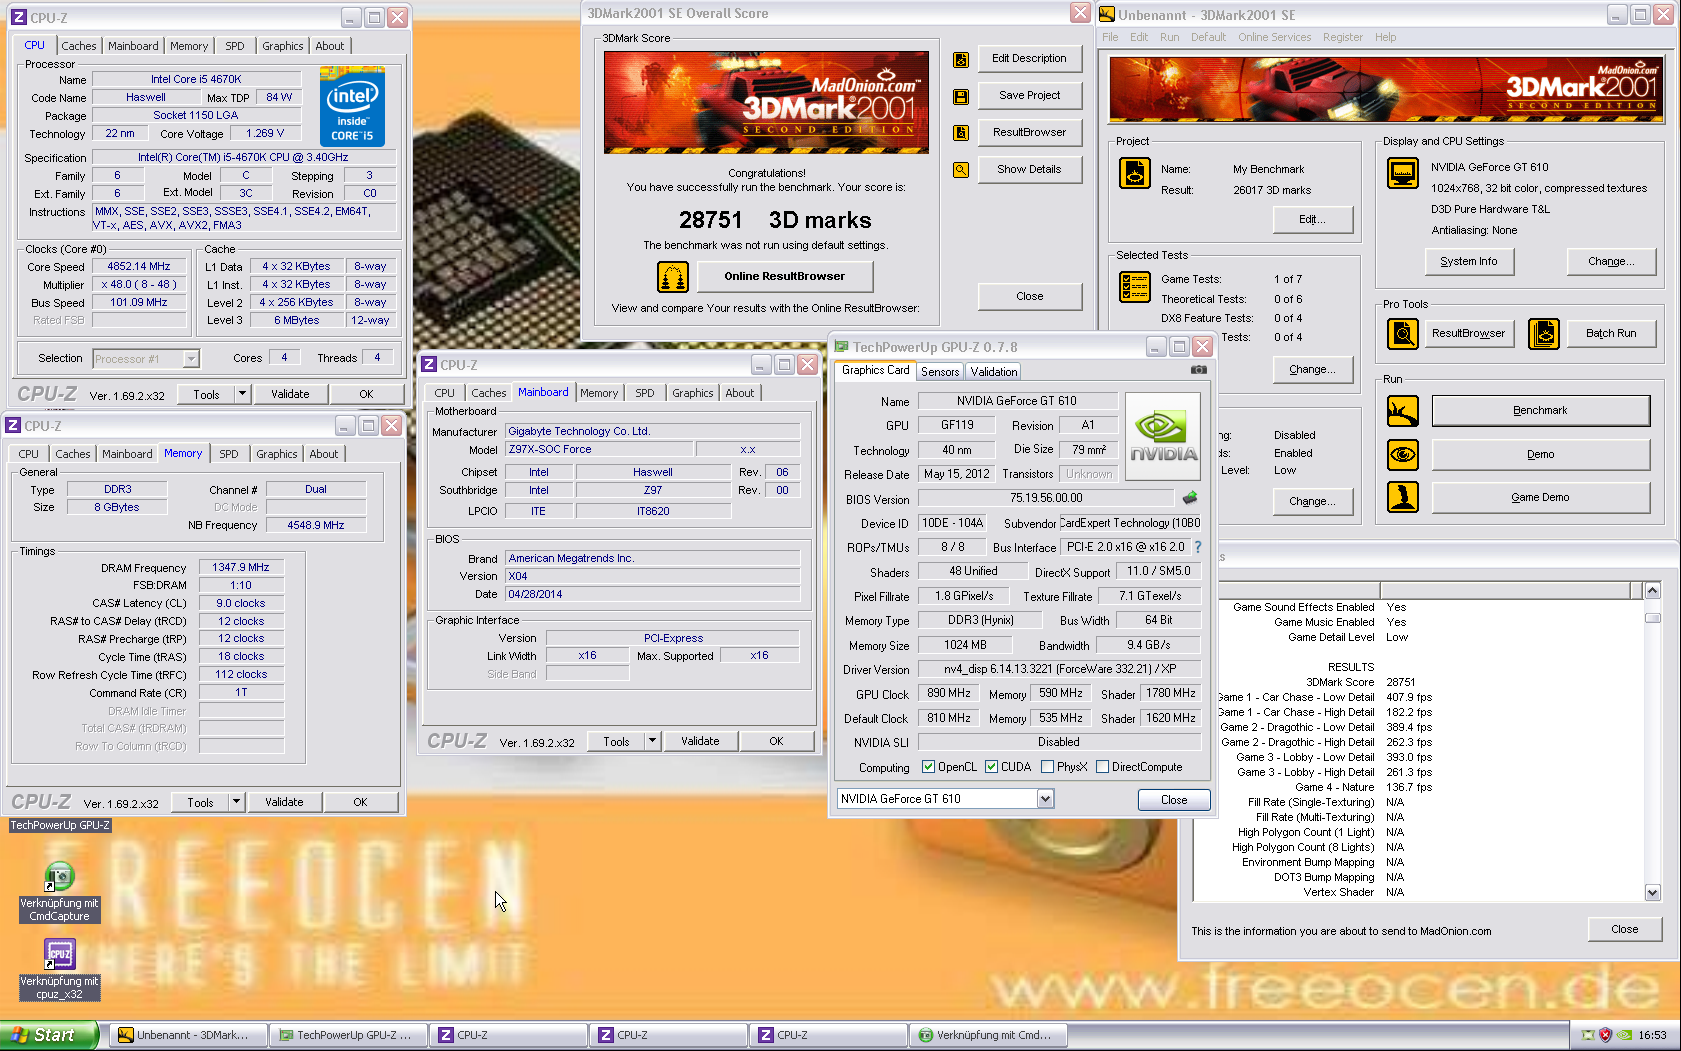This screenshot has height=1051, width=1681.
Task: Click the Windows Start button
Action: 49,1035
